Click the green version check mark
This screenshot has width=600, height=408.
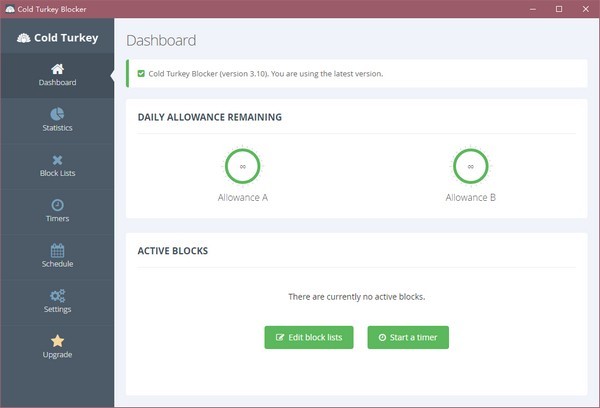[x=142, y=73]
